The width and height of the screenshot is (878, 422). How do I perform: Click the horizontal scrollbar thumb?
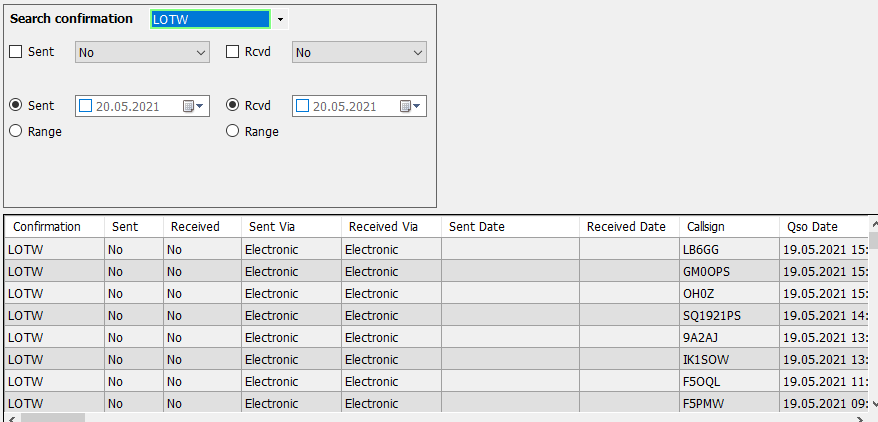click(53, 418)
